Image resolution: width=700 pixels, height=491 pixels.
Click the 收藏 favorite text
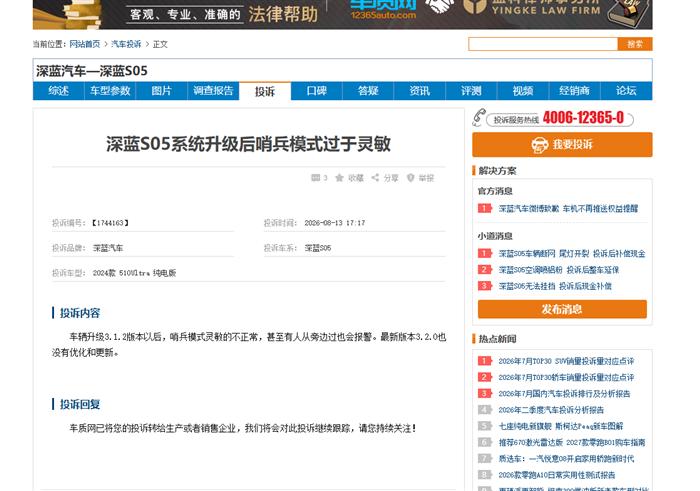coord(356,178)
